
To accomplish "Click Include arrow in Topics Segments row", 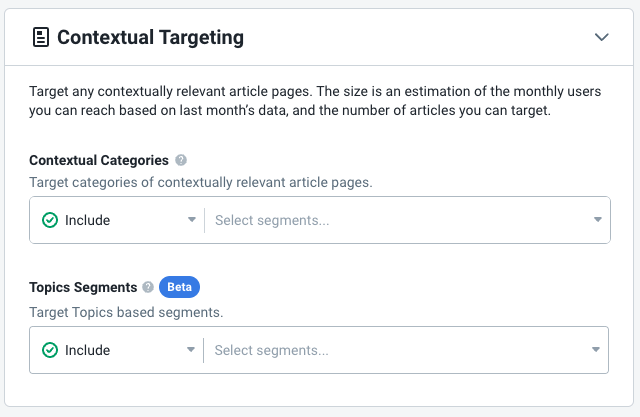I will click(x=191, y=350).
